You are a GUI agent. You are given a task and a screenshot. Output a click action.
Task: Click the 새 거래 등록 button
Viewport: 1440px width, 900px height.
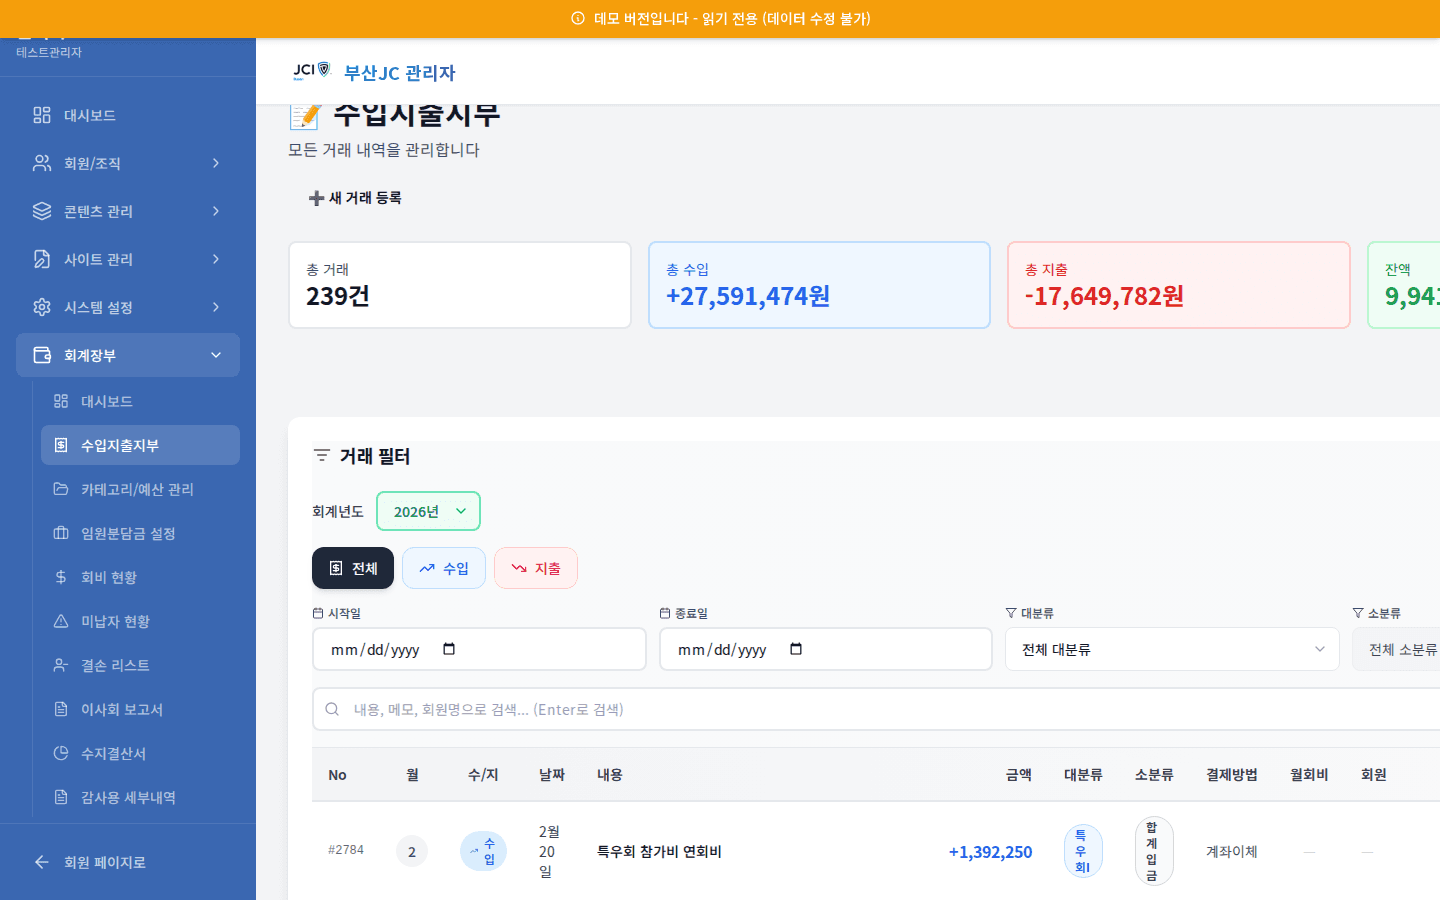point(356,197)
